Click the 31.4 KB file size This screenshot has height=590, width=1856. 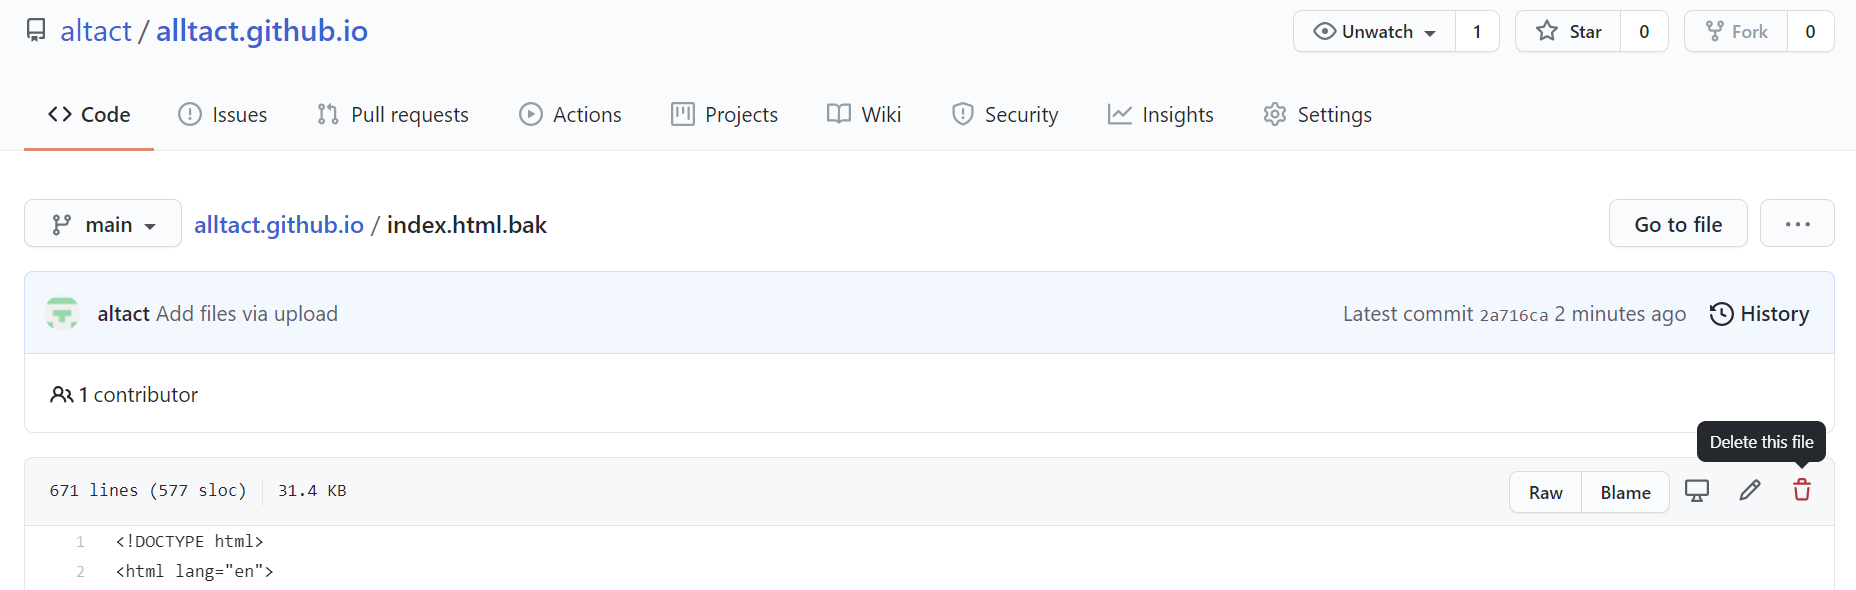coord(312,490)
